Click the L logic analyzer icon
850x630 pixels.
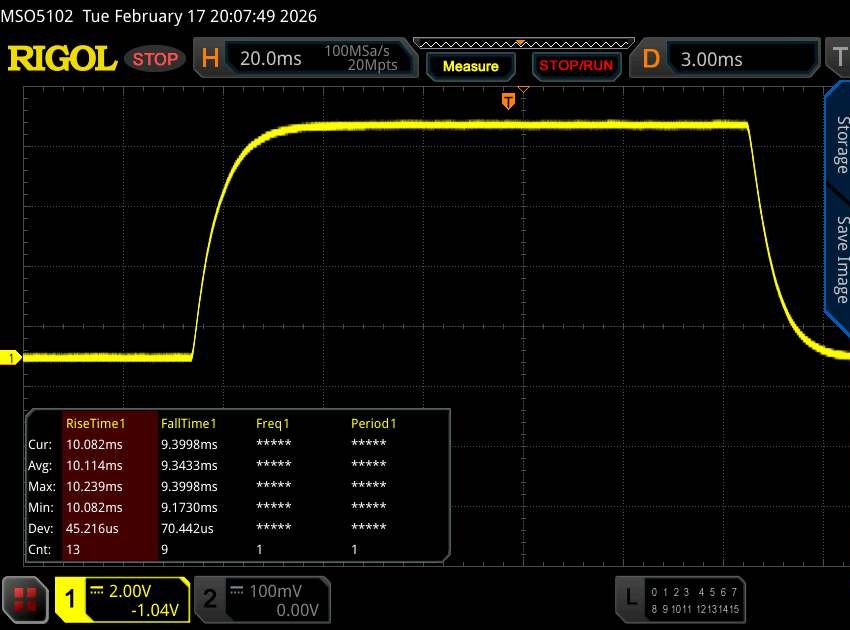[630, 598]
